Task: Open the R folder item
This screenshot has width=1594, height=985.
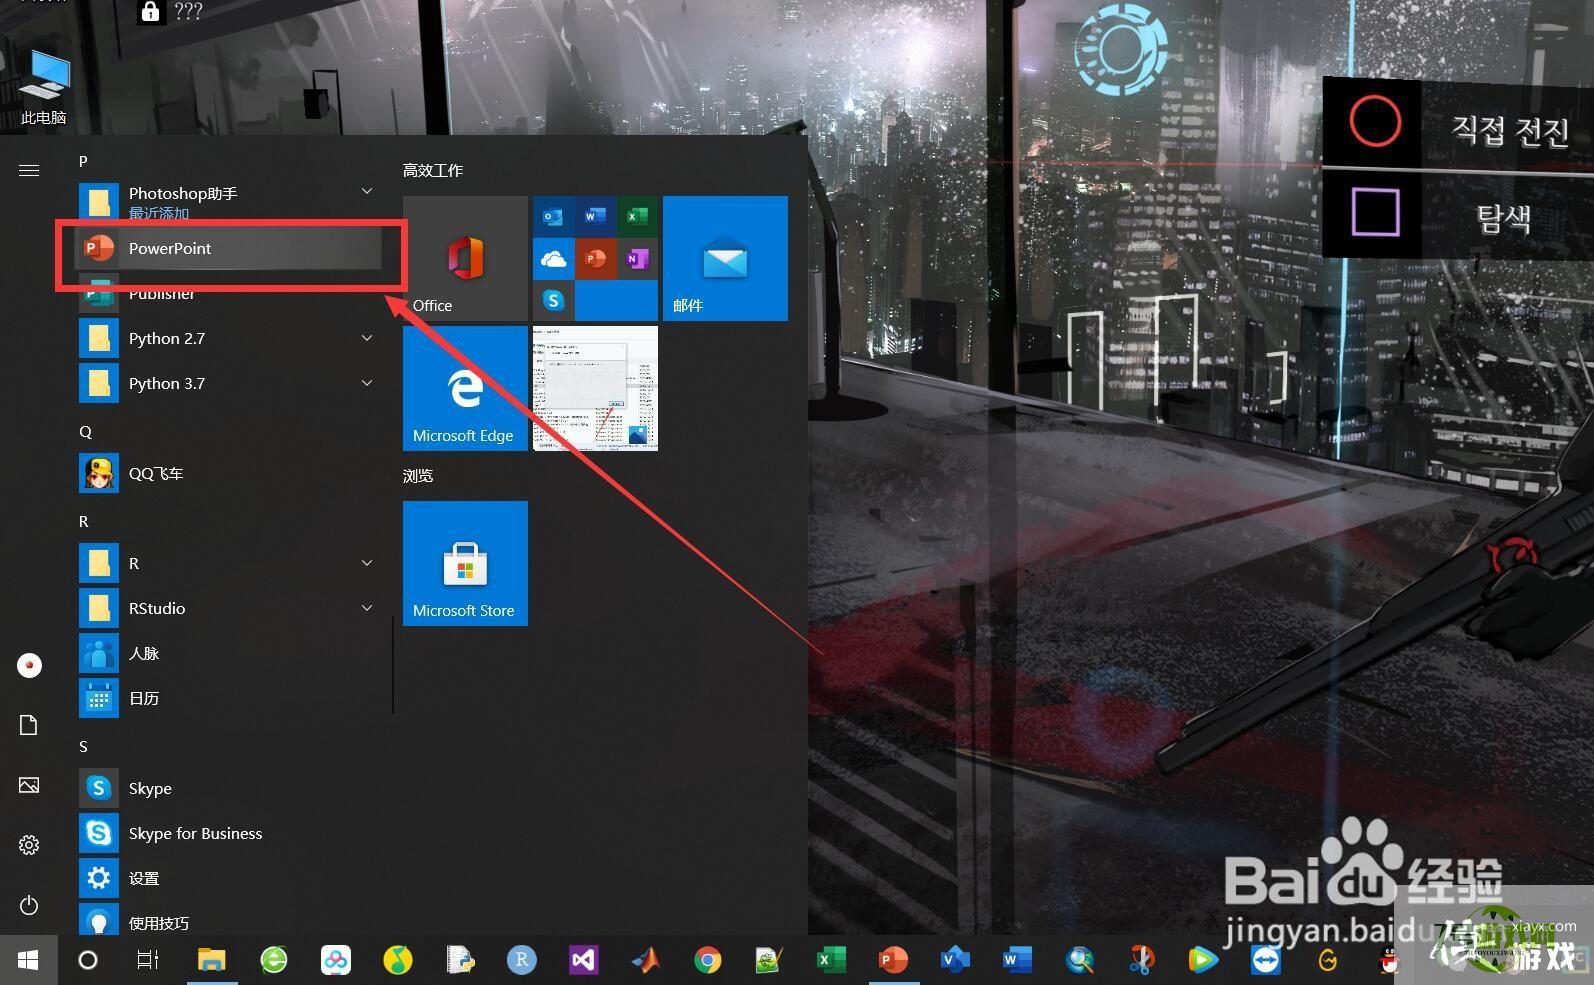Action: tap(229, 563)
